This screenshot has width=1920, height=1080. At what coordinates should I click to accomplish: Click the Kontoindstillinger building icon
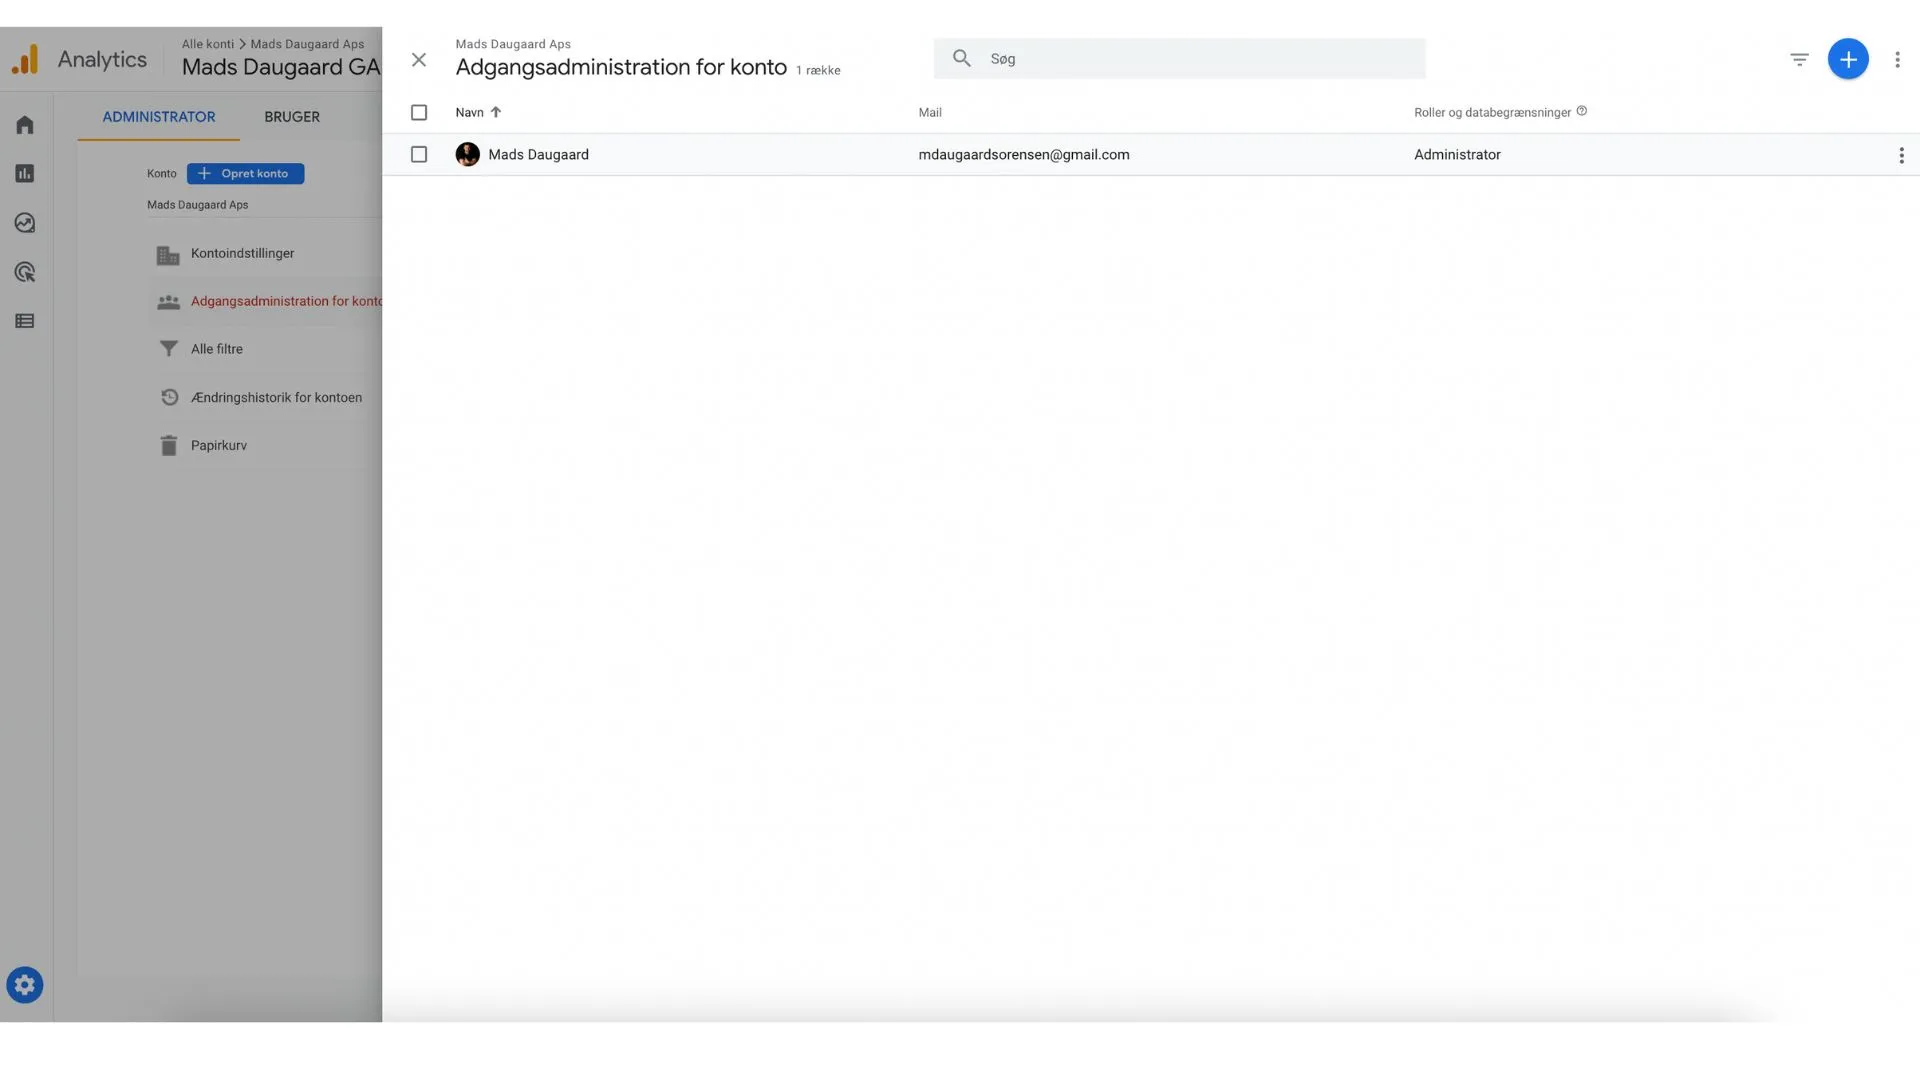click(x=168, y=255)
